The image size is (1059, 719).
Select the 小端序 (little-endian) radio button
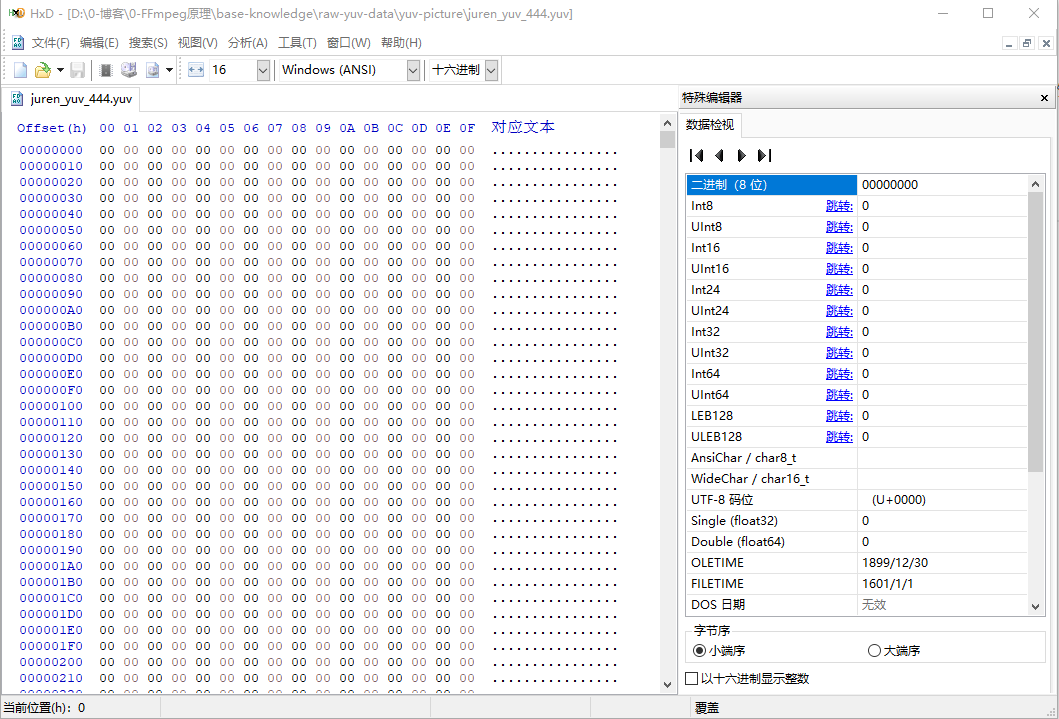click(699, 650)
